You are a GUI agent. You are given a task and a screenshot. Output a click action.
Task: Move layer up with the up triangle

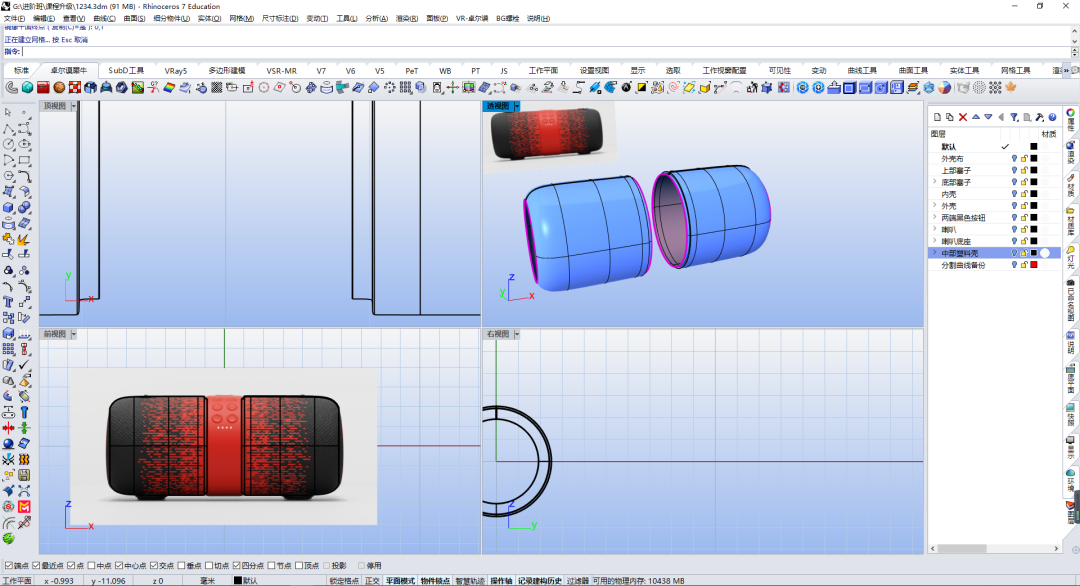pyautogui.click(x=975, y=117)
